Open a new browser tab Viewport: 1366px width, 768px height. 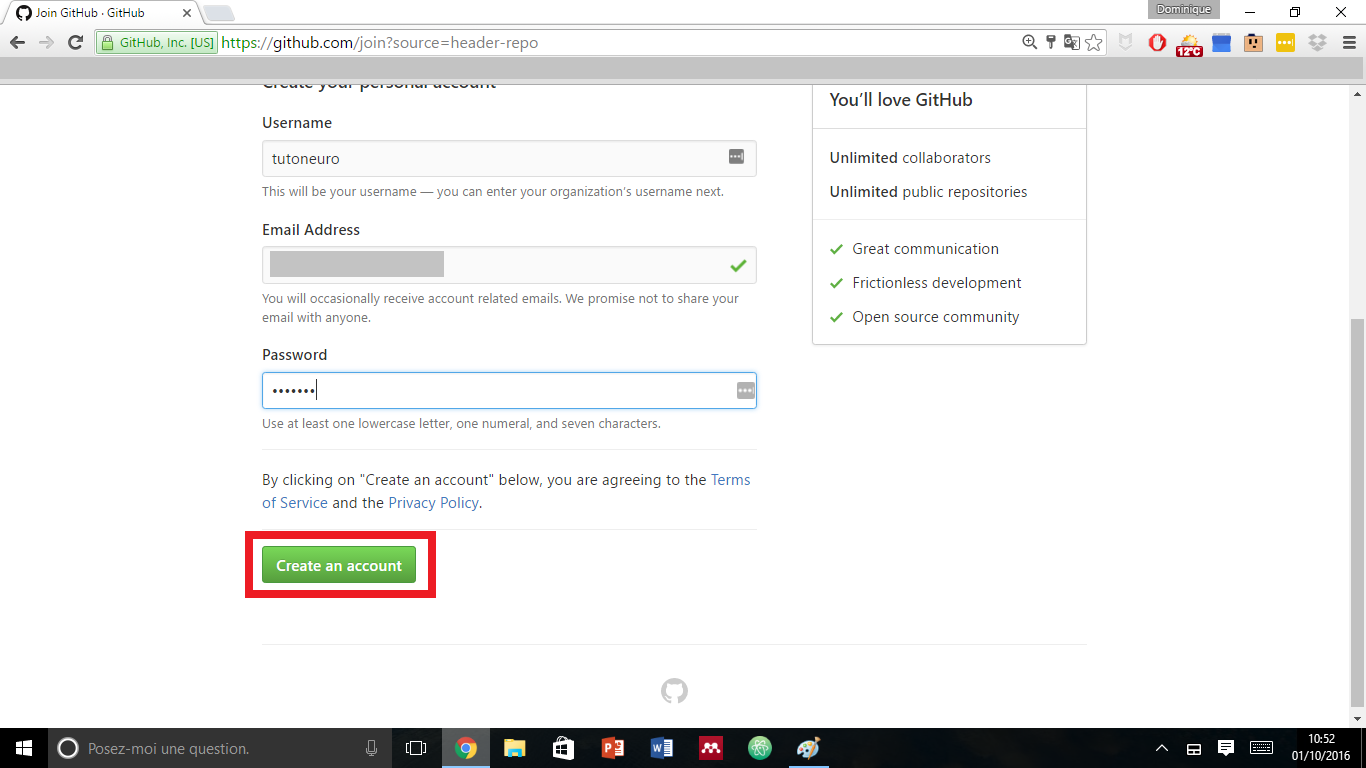click(x=218, y=13)
